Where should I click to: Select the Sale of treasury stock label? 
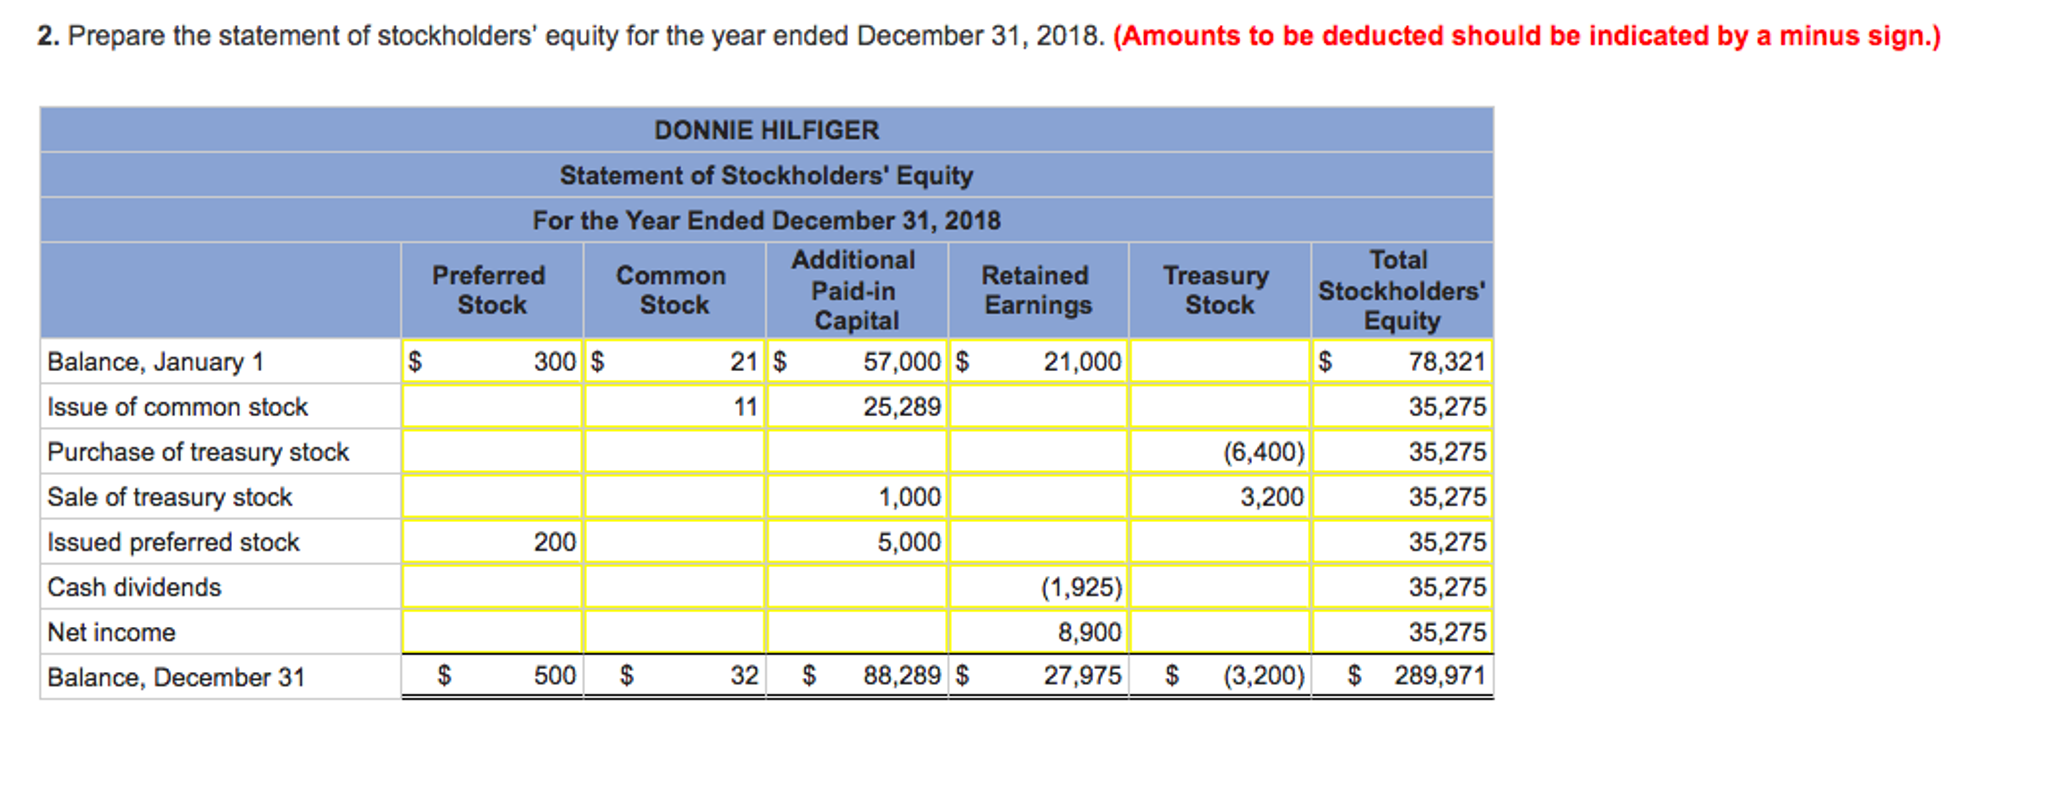(169, 497)
